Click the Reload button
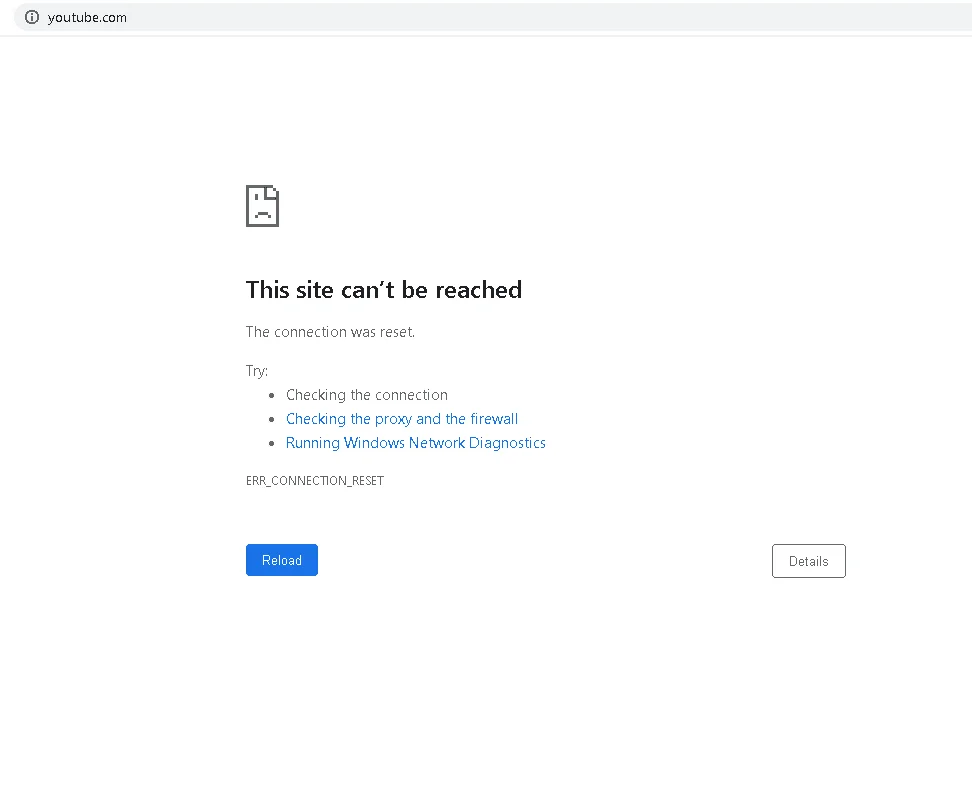Image resolution: width=972 pixels, height=812 pixels. (281, 560)
